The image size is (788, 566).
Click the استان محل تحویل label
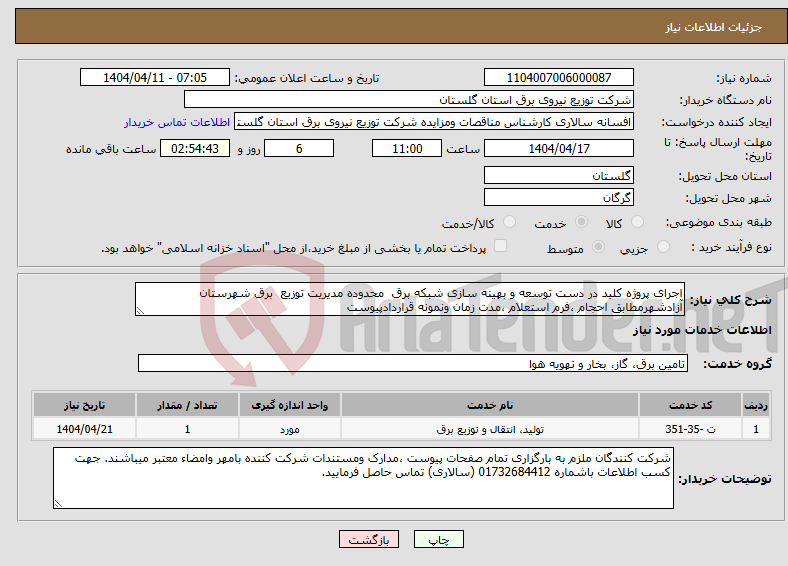725,176
